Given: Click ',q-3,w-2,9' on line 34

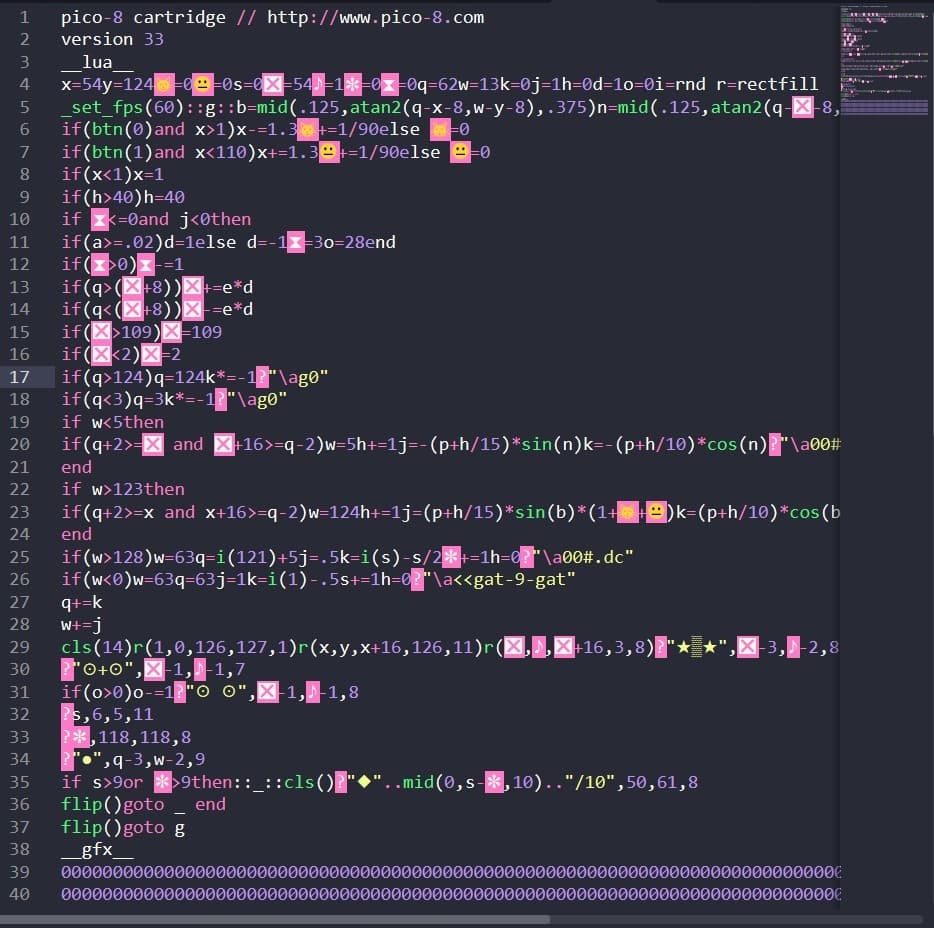Looking at the screenshot, I should (x=154, y=759).
